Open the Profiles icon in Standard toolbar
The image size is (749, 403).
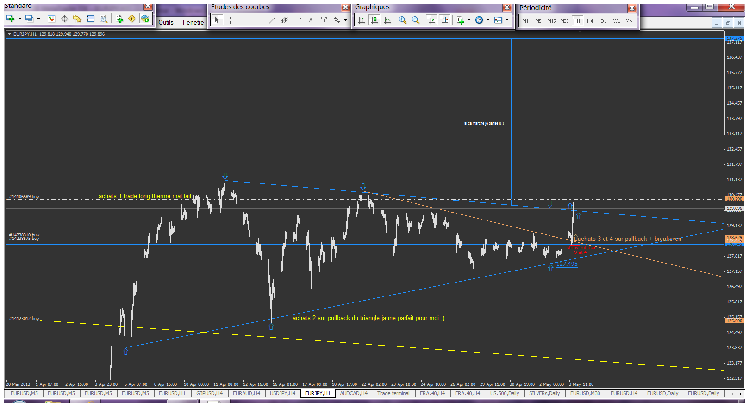pyautogui.click(x=29, y=18)
